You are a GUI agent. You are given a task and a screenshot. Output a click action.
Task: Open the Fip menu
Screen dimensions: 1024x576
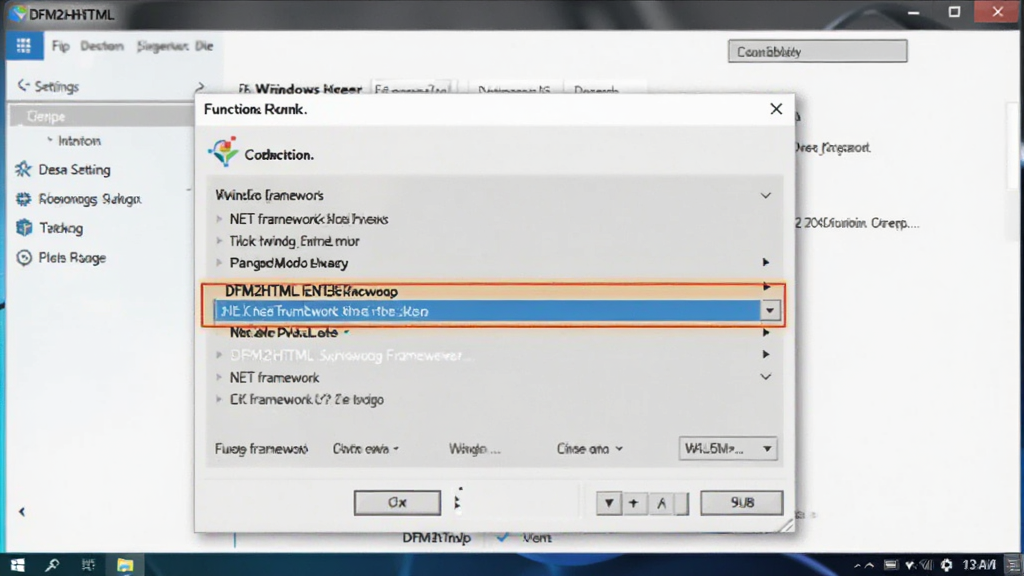coord(61,46)
